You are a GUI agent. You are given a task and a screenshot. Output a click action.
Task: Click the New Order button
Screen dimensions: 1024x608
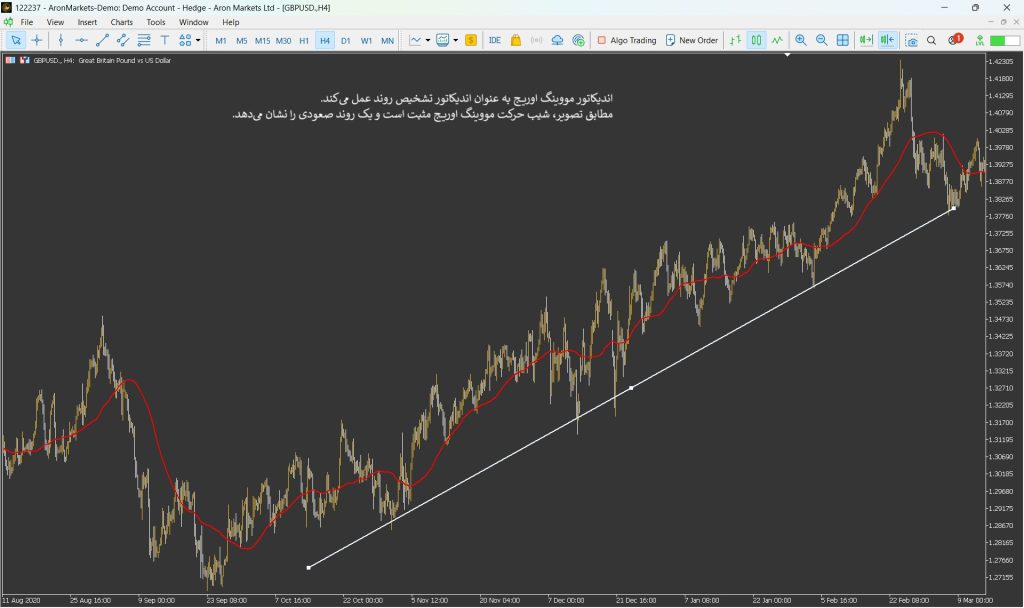tap(692, 40)
